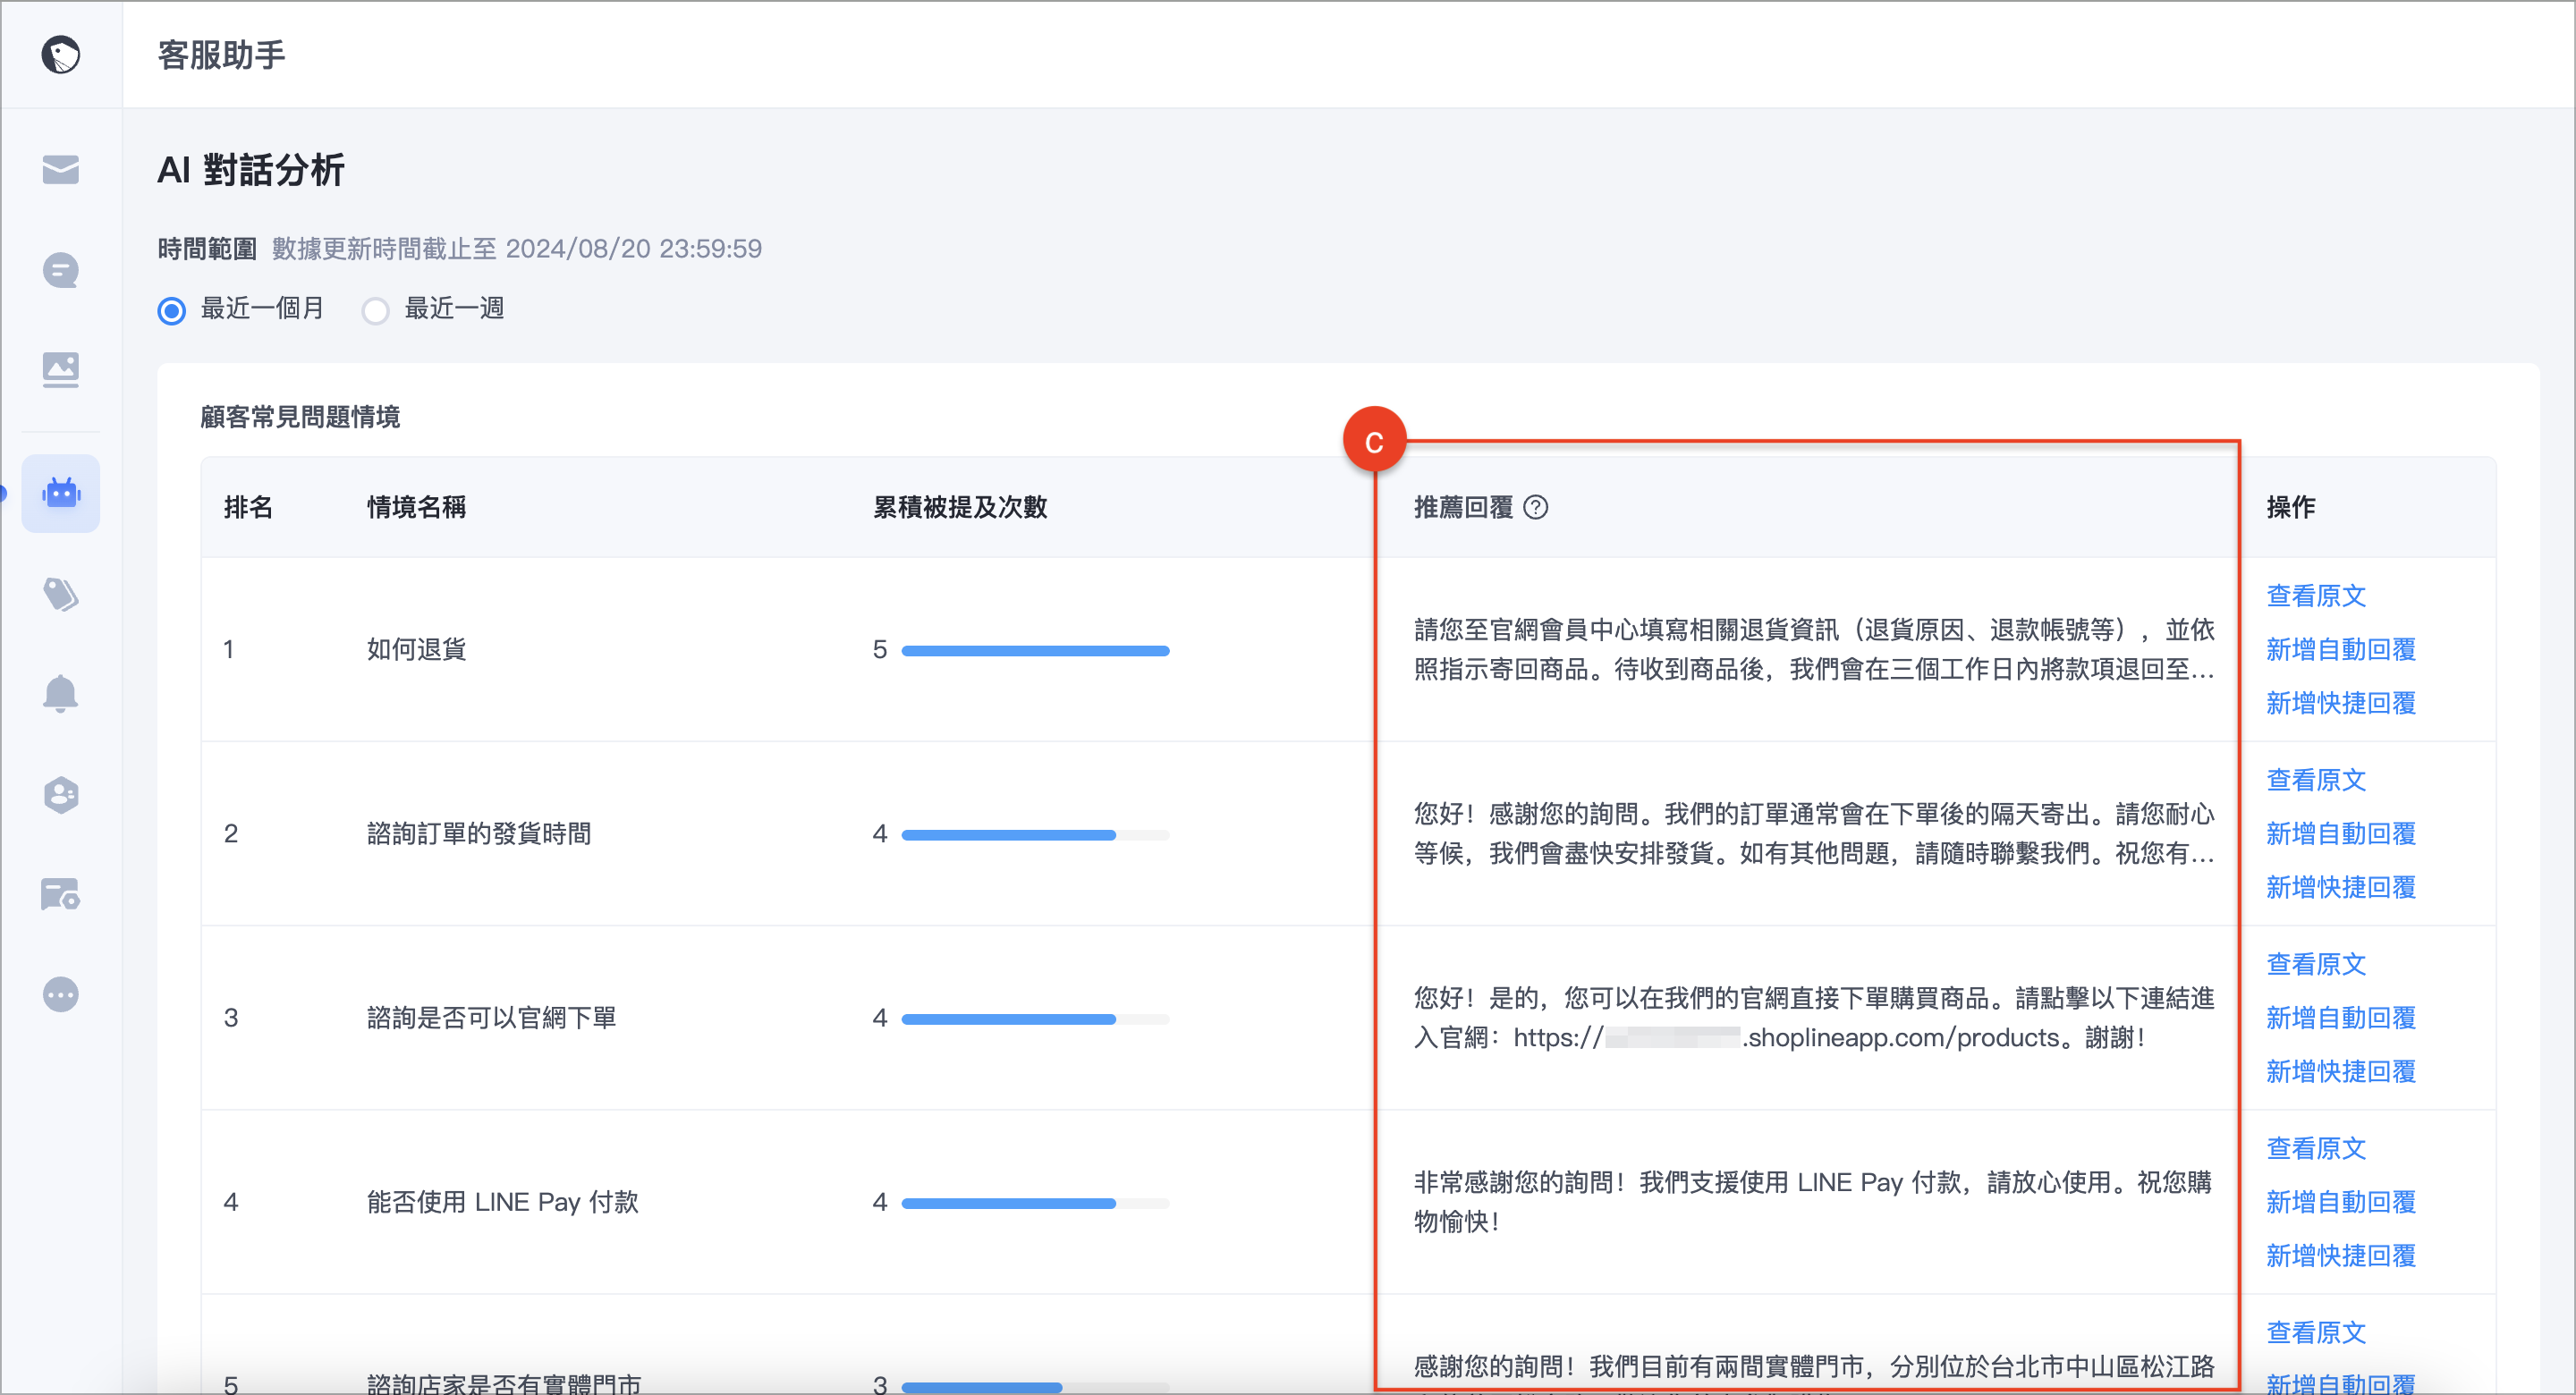Open the chat bubble icon in sidebar
The image size is (2576, 1395).
click(60, 270)
